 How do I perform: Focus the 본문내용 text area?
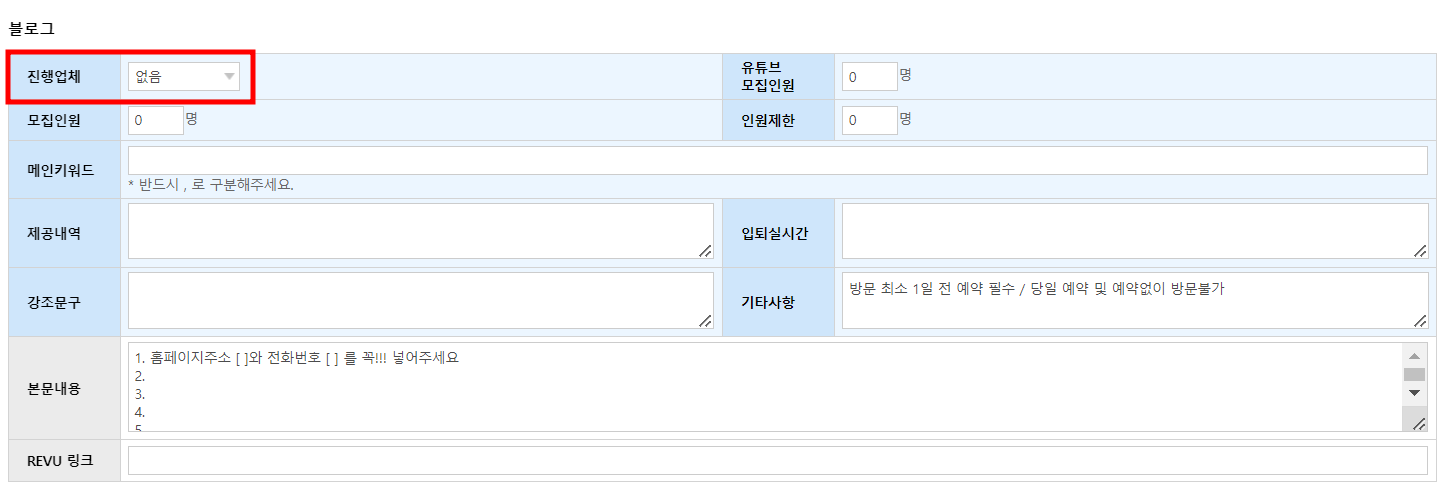point(760,387)
